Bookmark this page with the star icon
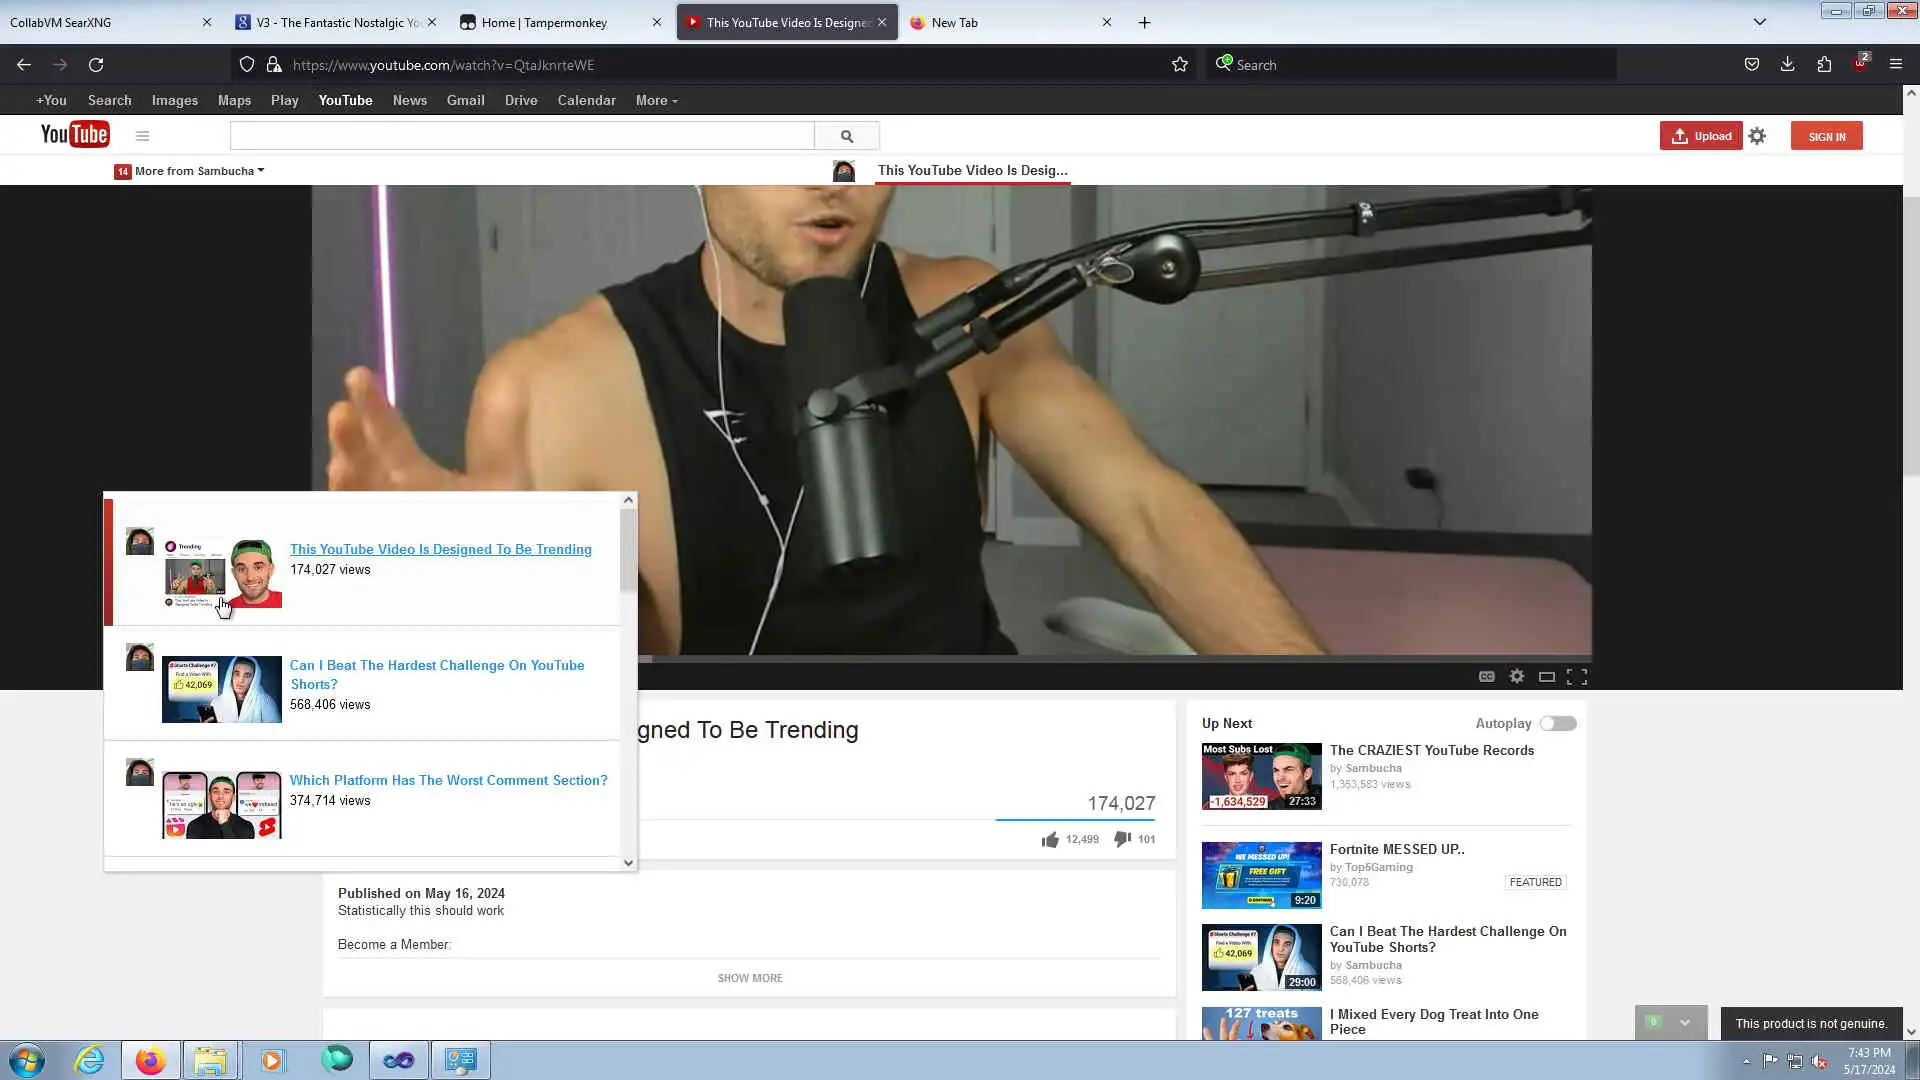The height and width of the screenshot is (1080, 1920). (x=1180, y=65)
